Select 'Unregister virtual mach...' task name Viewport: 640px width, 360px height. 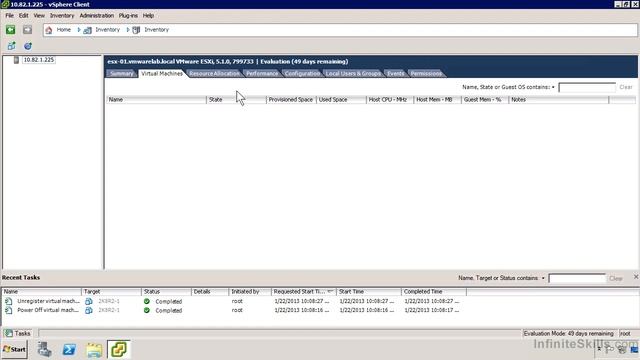point(48,301)
